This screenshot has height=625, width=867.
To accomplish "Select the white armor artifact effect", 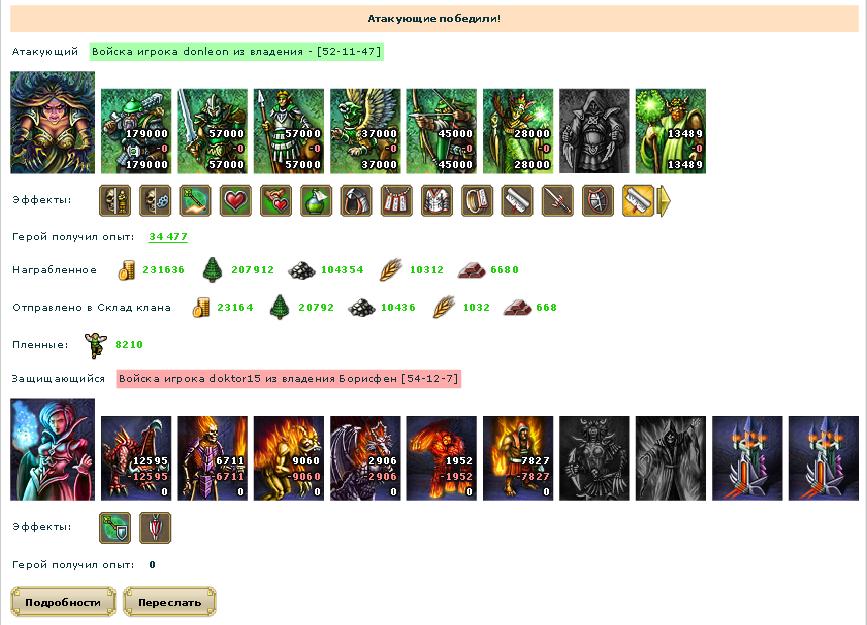I will [x=437, y=200].
